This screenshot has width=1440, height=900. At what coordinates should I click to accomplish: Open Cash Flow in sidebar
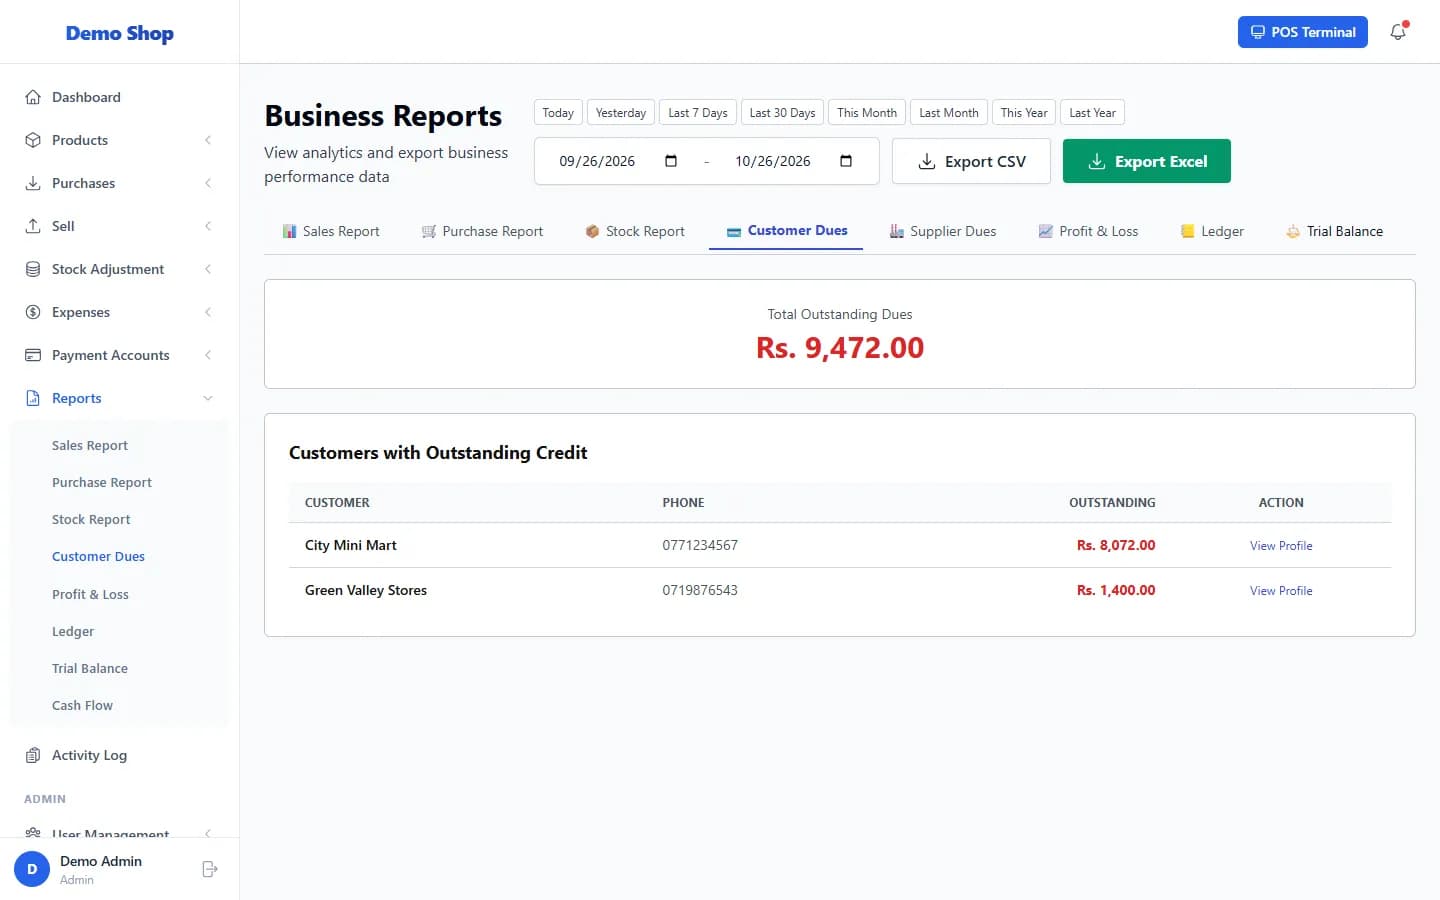(82, 705)
